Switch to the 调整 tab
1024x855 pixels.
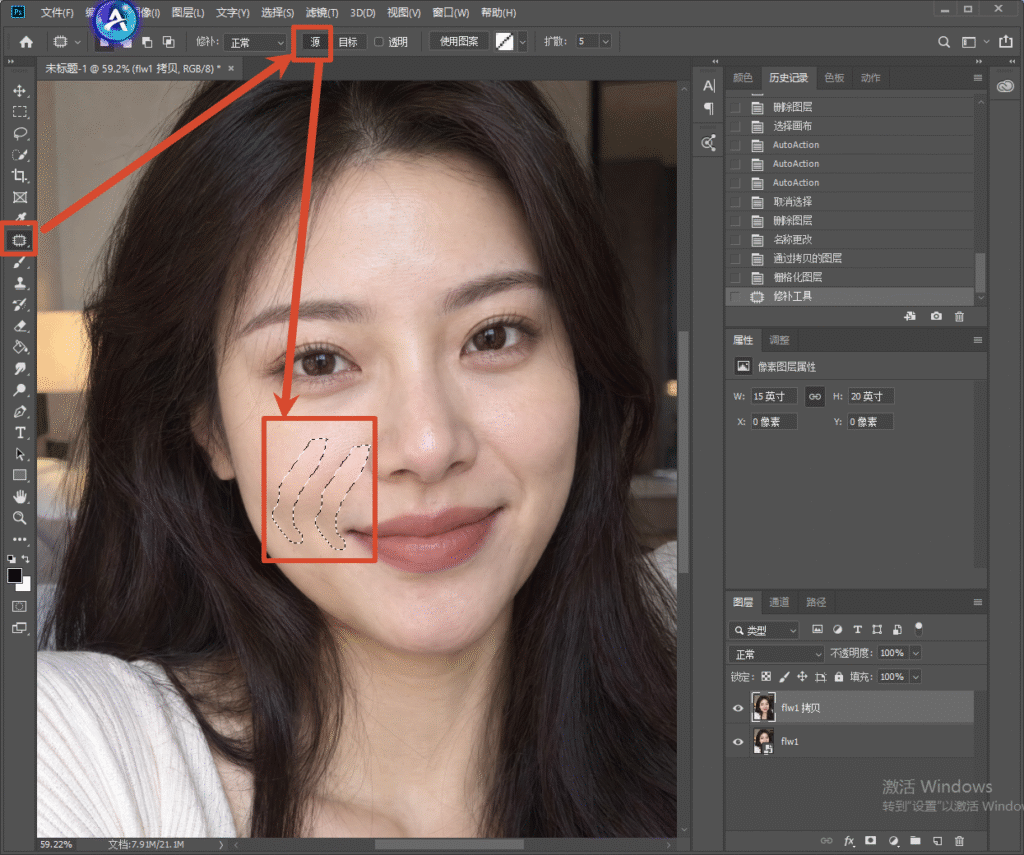click(x=779, y=340)
